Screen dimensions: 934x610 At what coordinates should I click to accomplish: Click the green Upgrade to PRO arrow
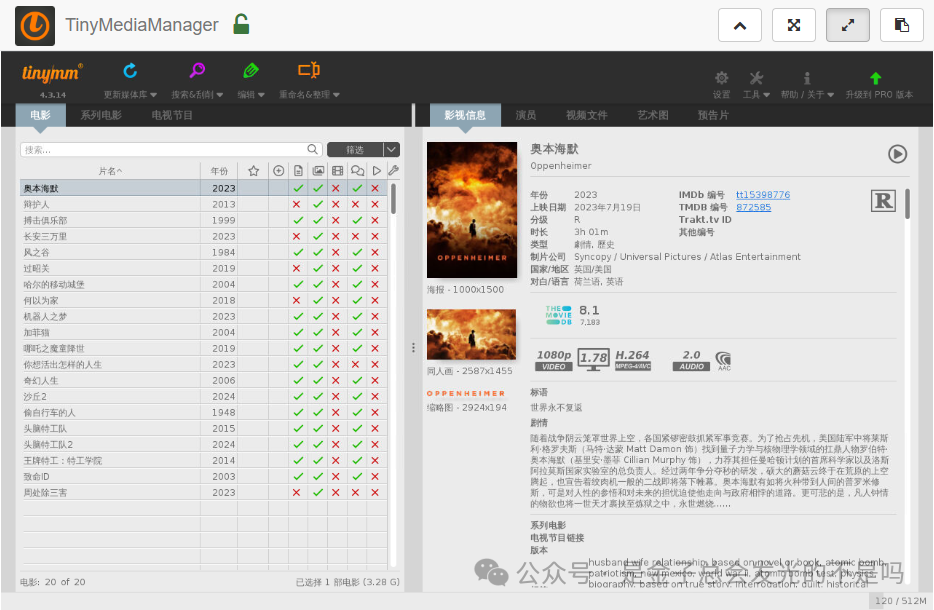pyautogui.click(x=876, y=78)
